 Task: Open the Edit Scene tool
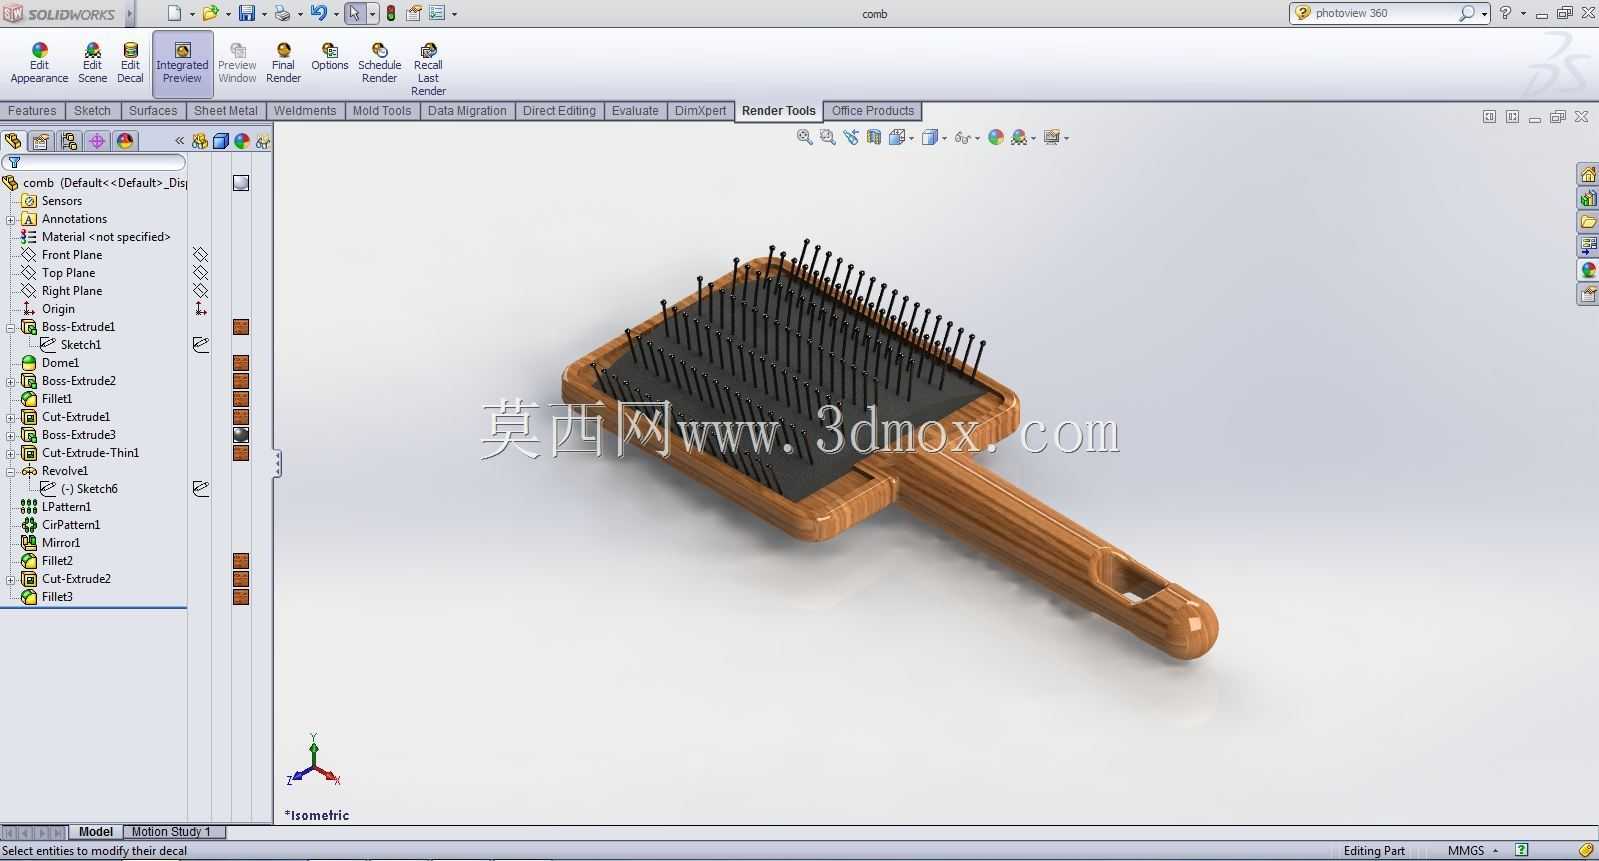92,63
